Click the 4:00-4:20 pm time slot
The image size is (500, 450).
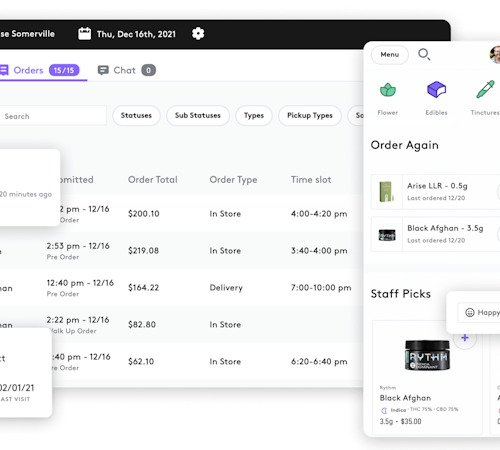coord(319,214)
